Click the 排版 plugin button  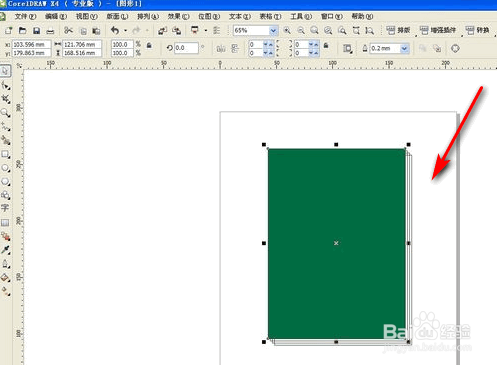pos(398,31)
